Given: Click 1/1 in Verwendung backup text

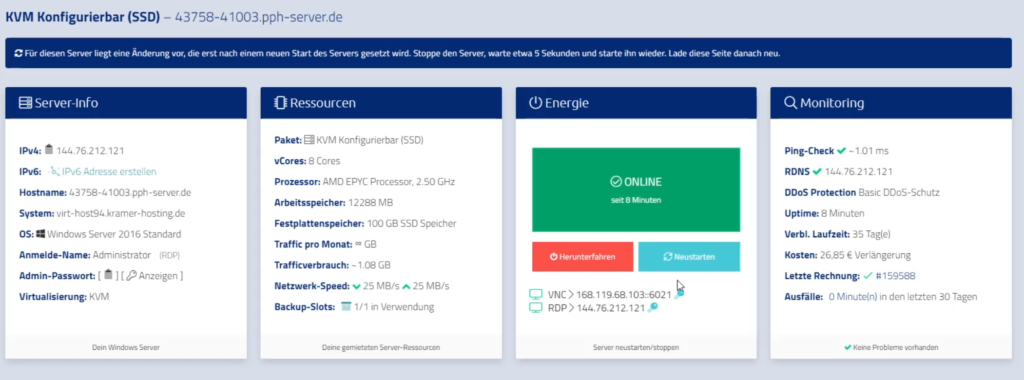Looking at the screenshot, I should (394, 307).
